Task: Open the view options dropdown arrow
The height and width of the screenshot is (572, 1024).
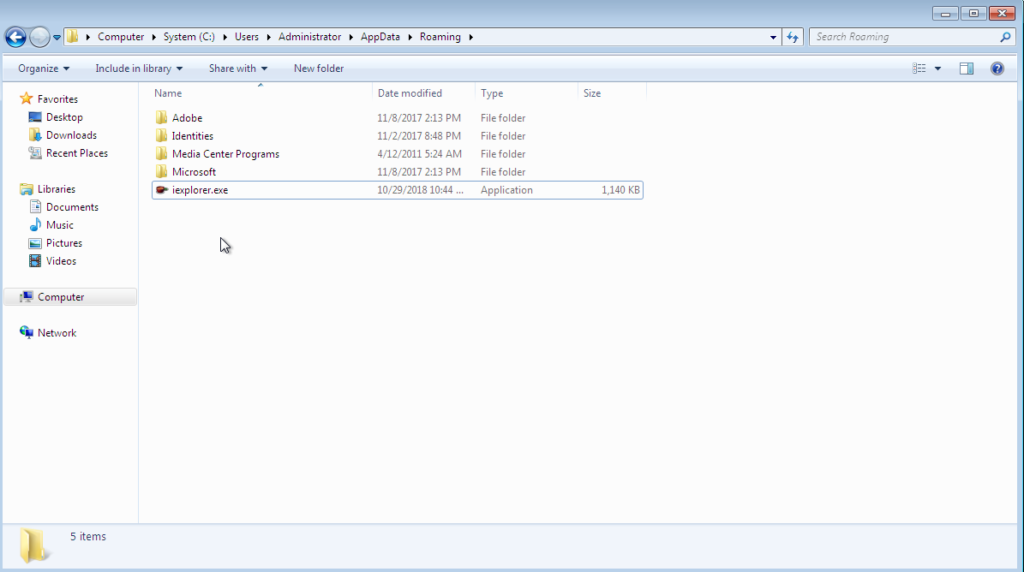Action: pos(938,69)
